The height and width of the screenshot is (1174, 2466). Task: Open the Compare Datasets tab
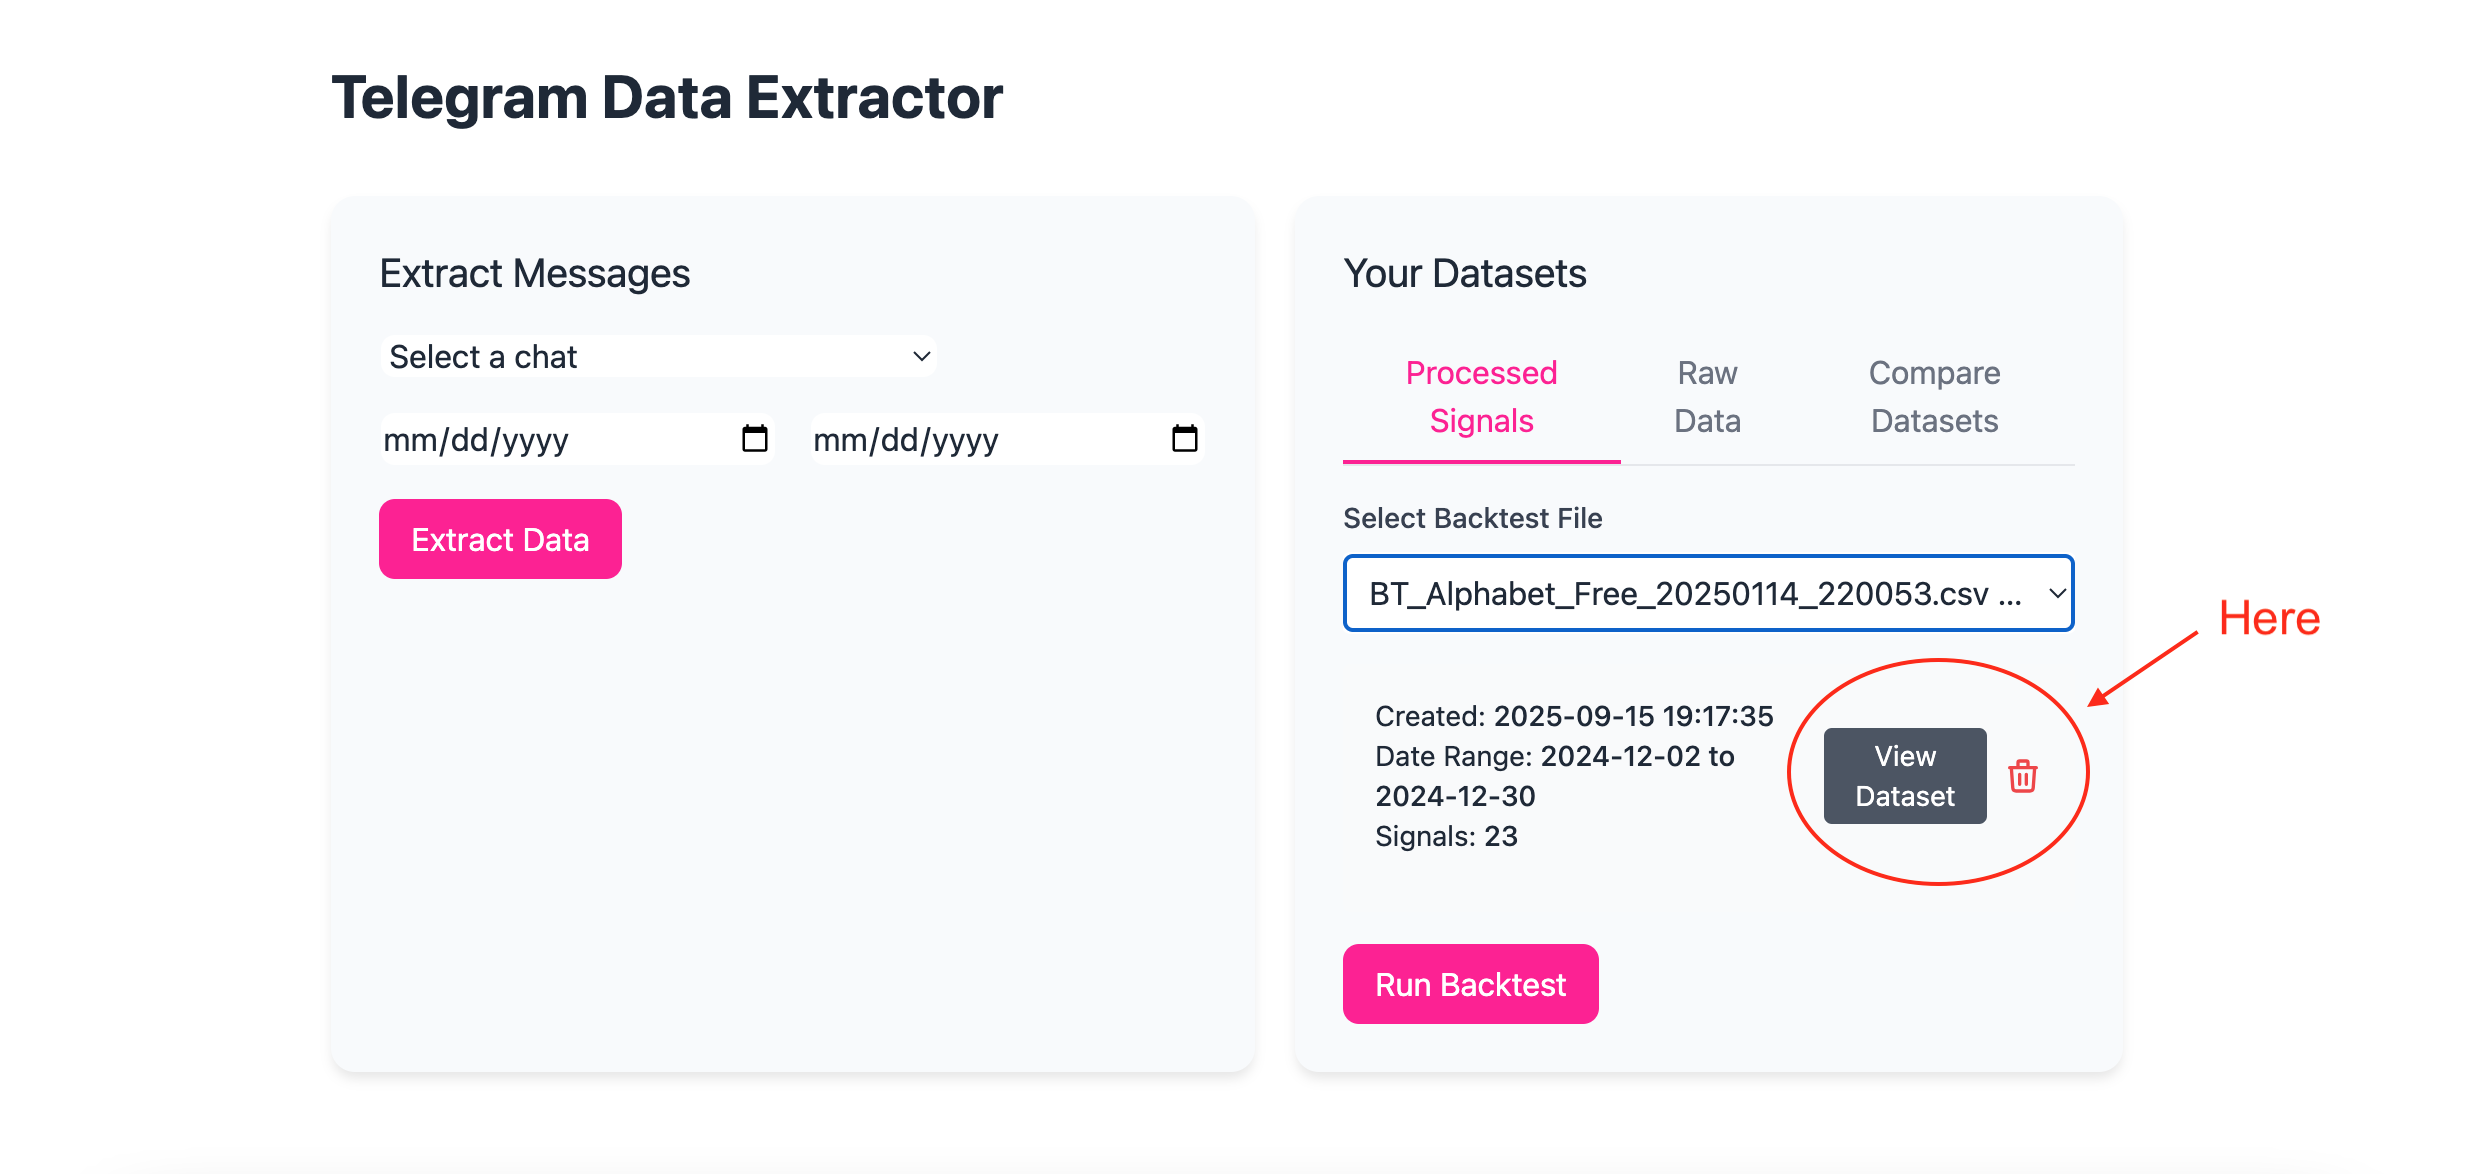click(x=1934, y=397)
